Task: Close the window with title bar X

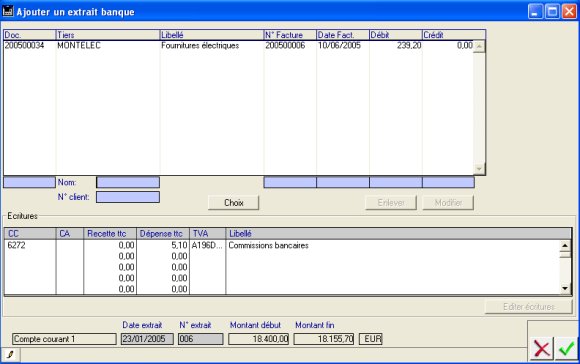Action: 569,11
